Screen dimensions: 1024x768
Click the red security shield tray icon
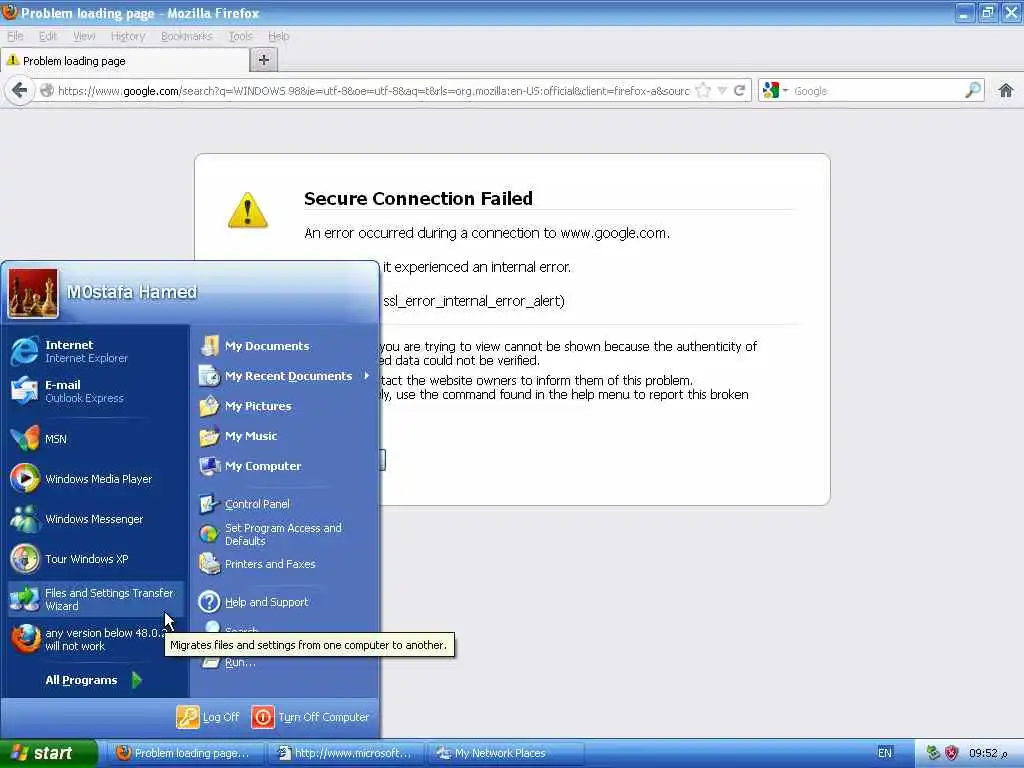[x=952, y=753]
